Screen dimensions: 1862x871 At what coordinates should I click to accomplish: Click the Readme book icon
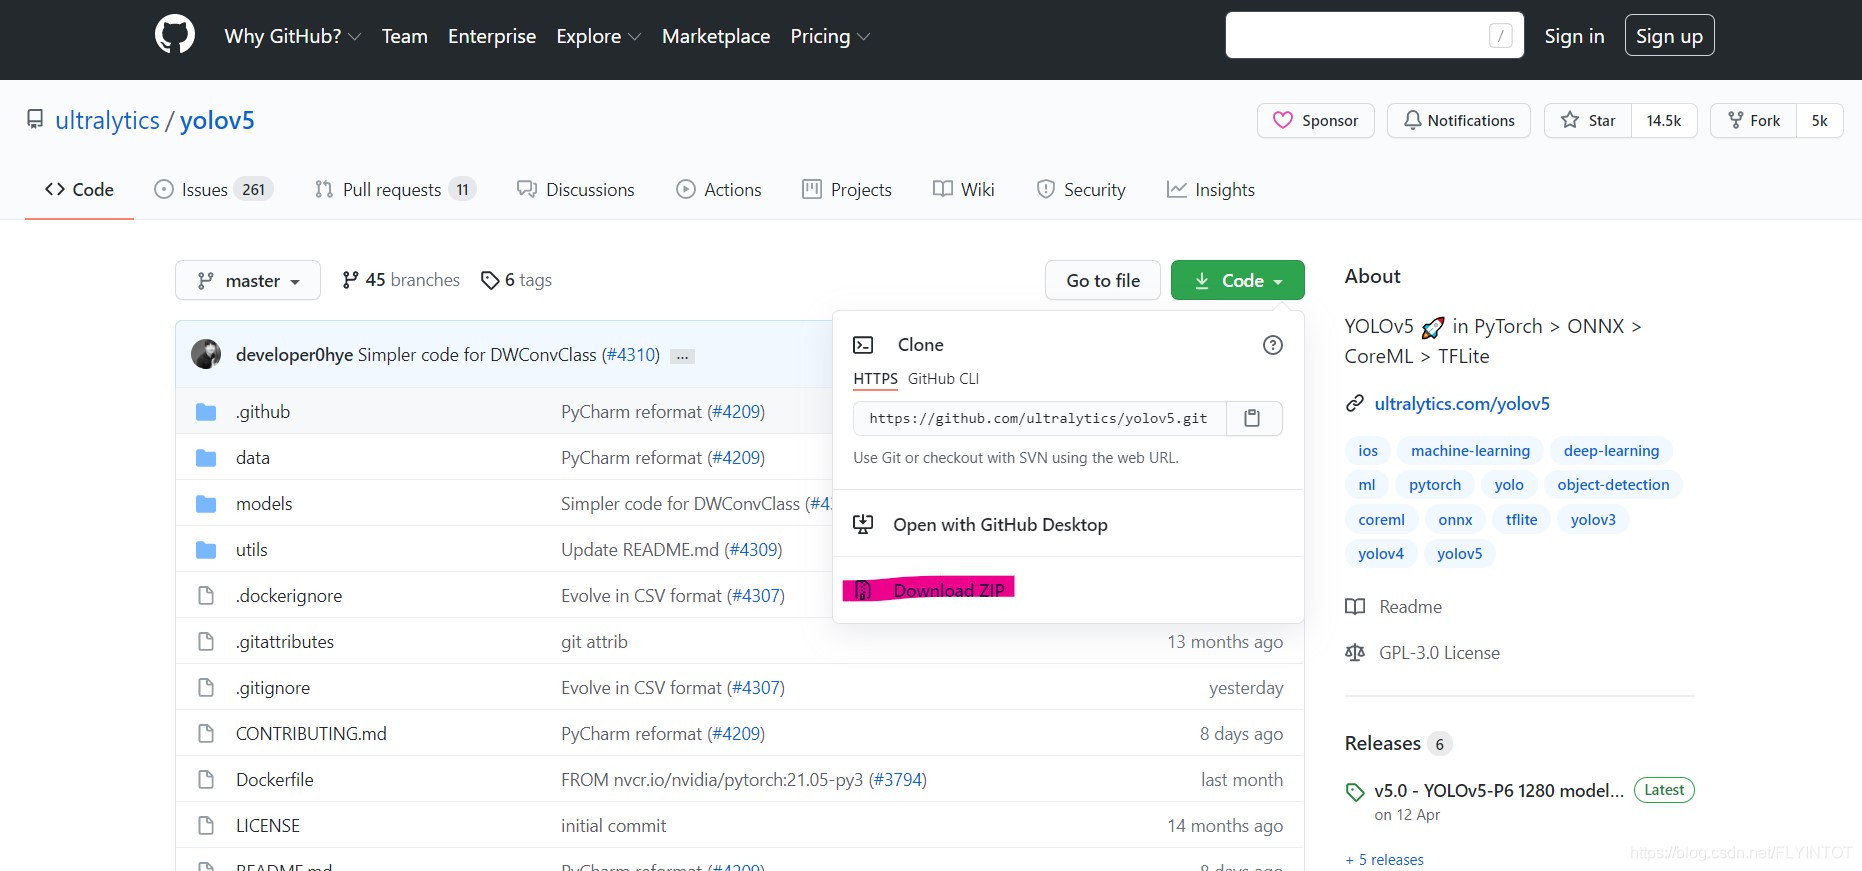click(x=1355, y=607)
